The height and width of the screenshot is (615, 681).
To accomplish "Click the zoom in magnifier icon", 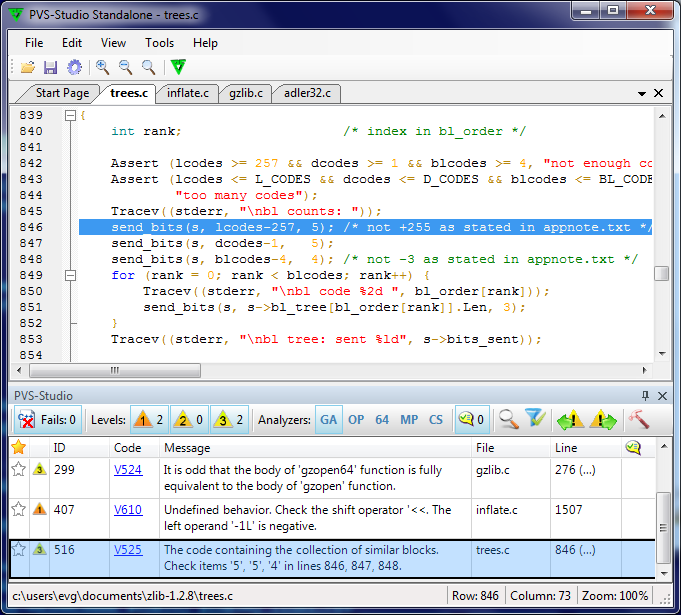I will click(x=102, y=67).
